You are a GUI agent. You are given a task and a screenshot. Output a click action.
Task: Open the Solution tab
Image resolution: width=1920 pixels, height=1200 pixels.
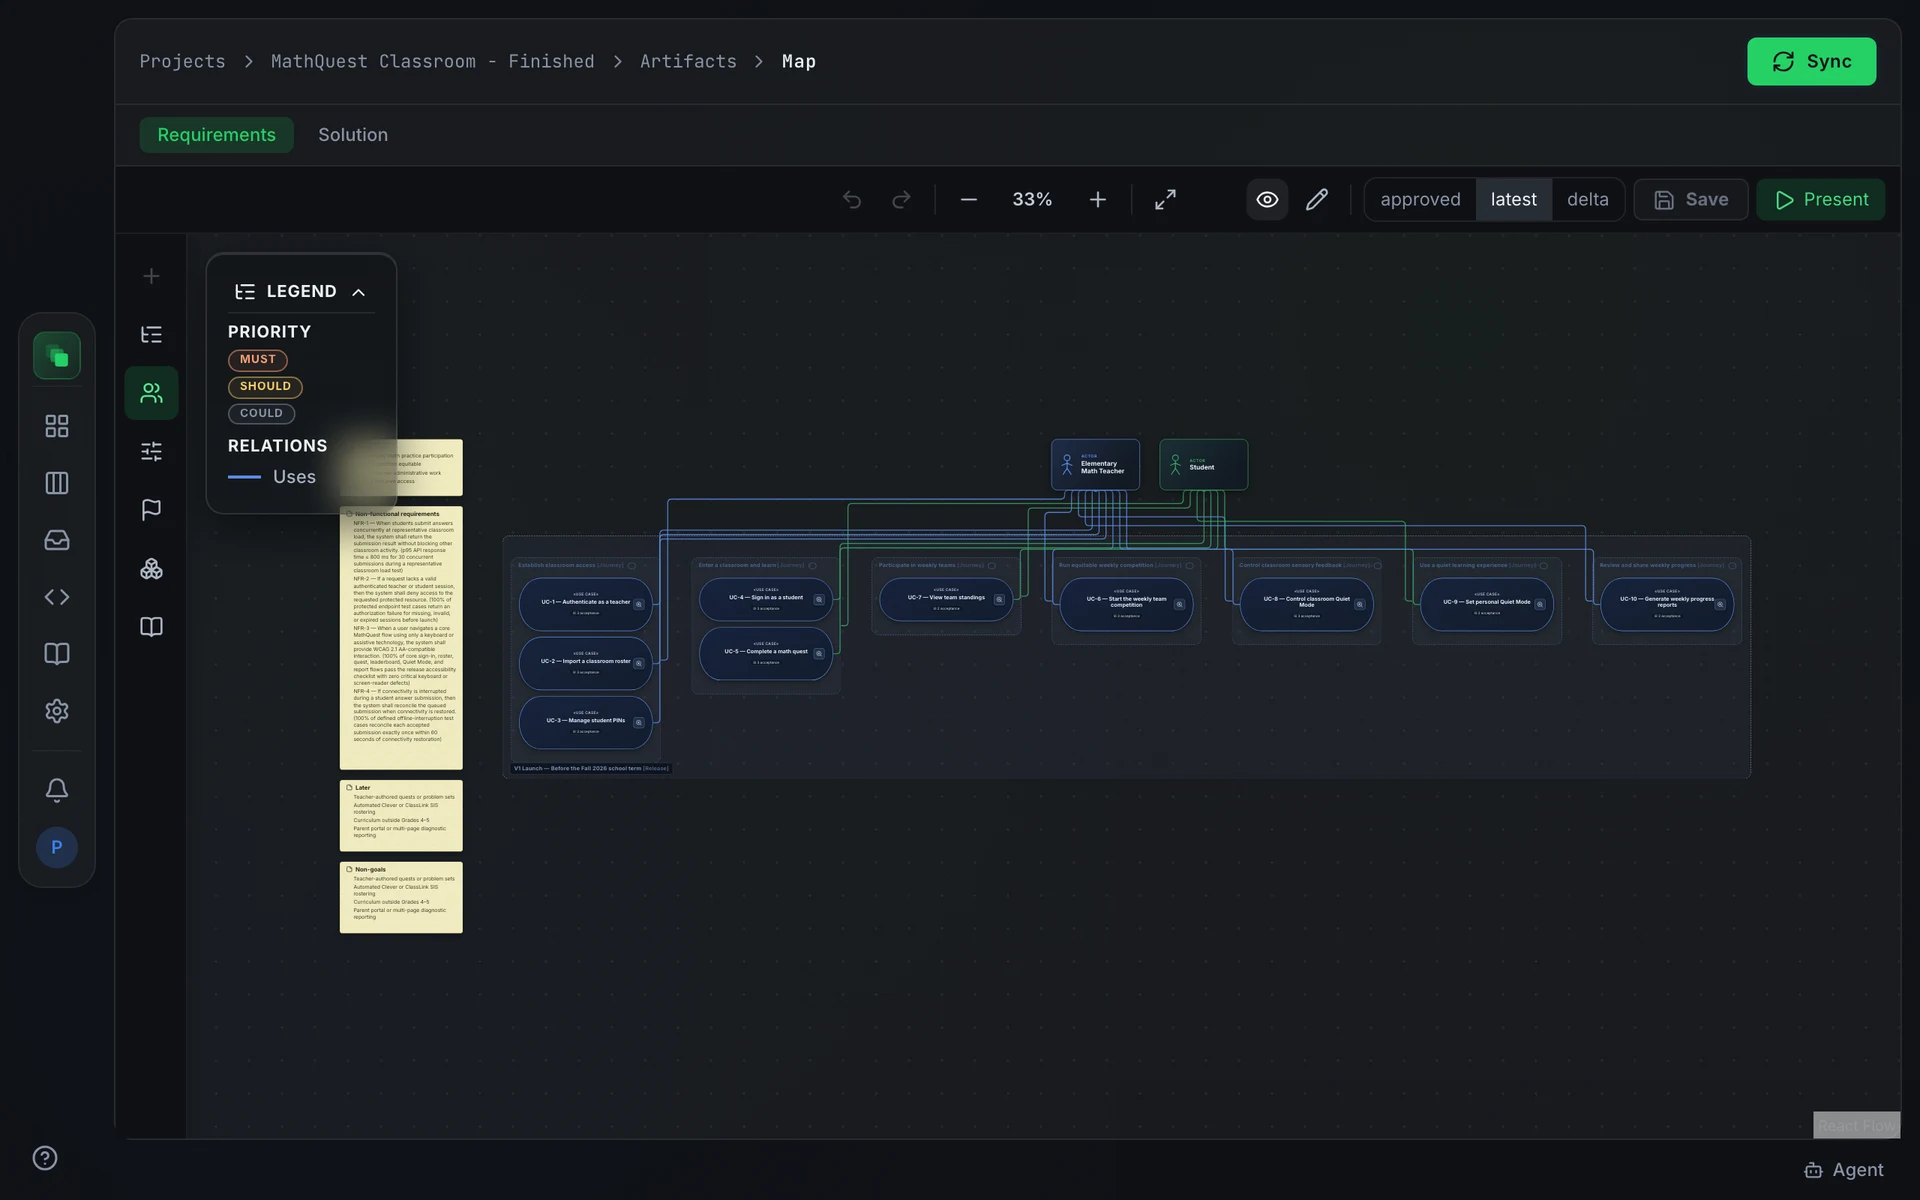353,135
